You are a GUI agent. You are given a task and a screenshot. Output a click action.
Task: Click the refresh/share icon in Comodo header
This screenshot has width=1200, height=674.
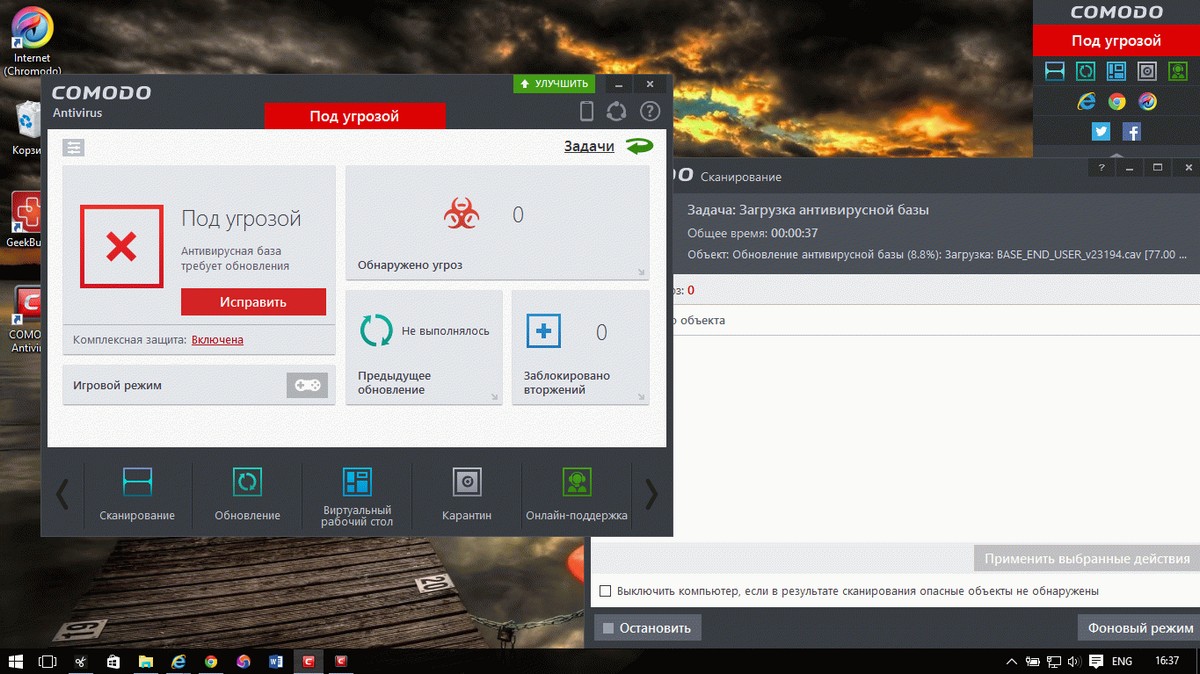pos(617,111)
